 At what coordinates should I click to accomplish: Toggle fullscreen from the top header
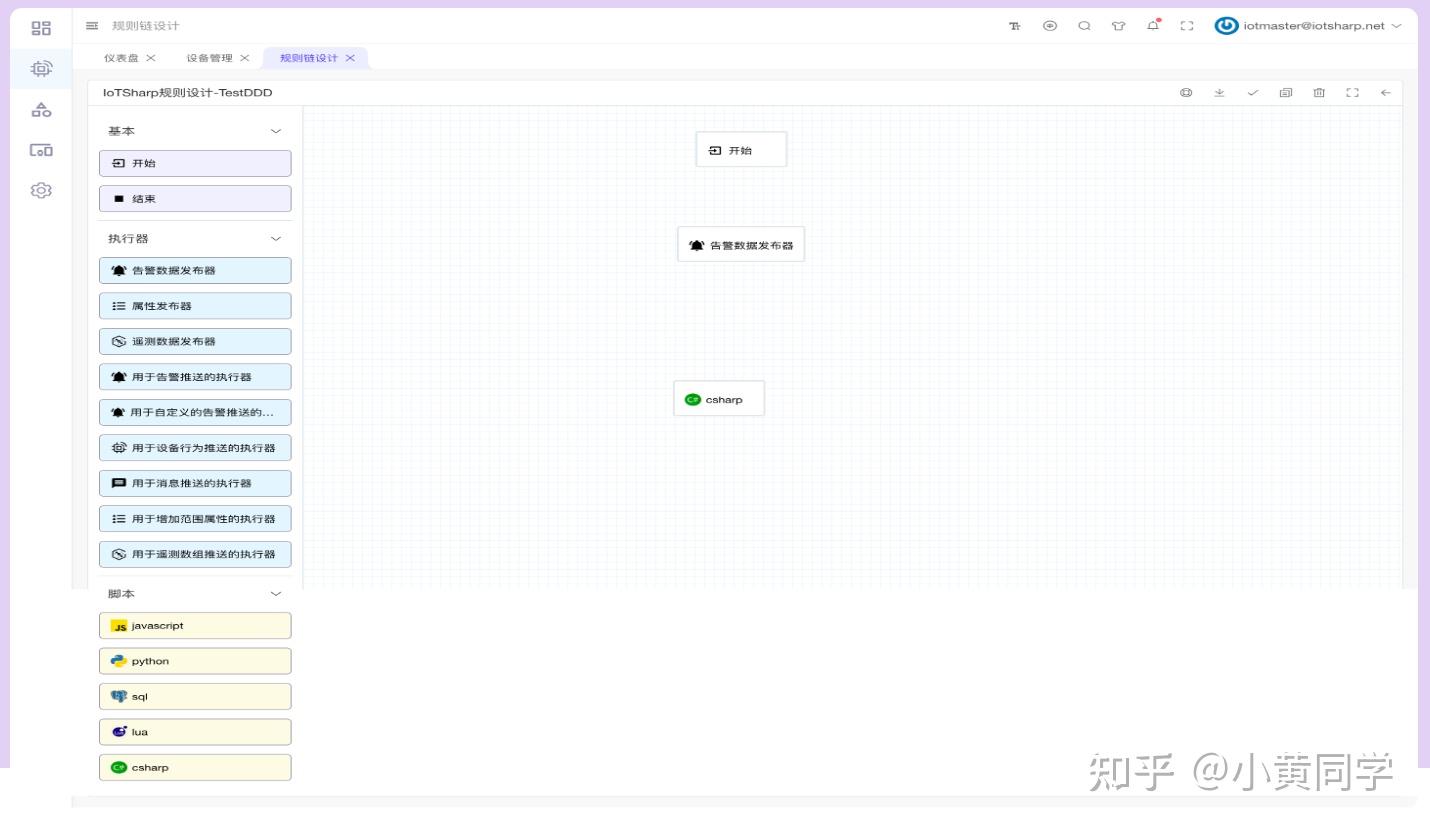tap(1187, 26)
